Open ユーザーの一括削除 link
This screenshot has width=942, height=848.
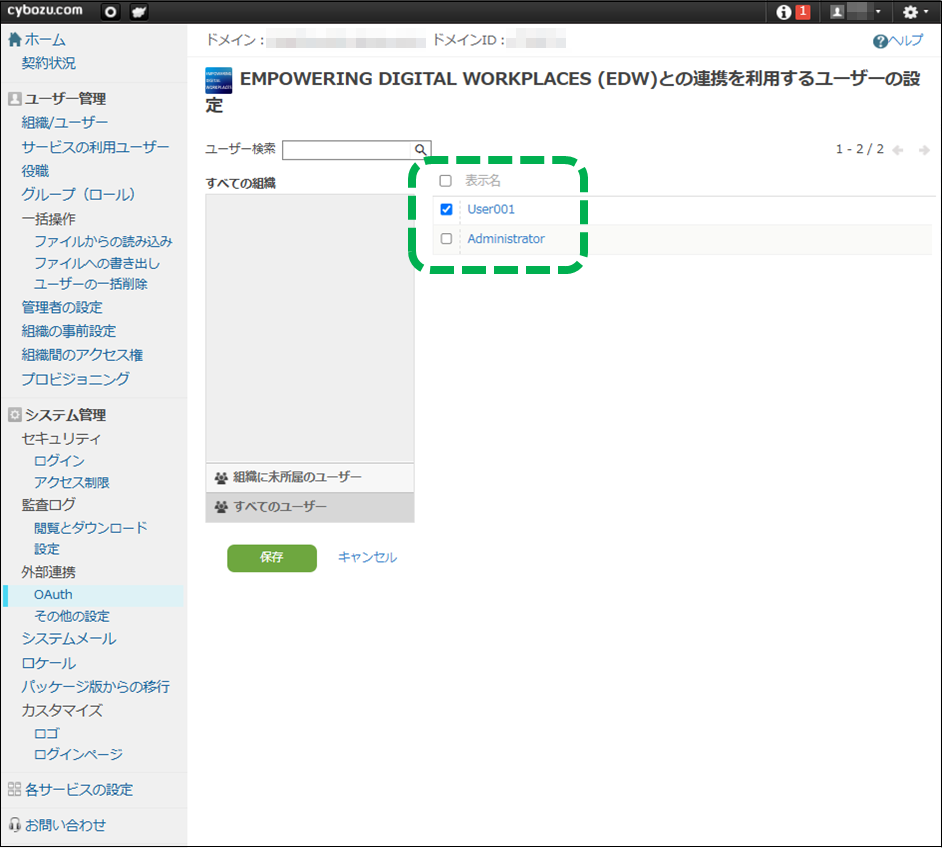(91, 284)
